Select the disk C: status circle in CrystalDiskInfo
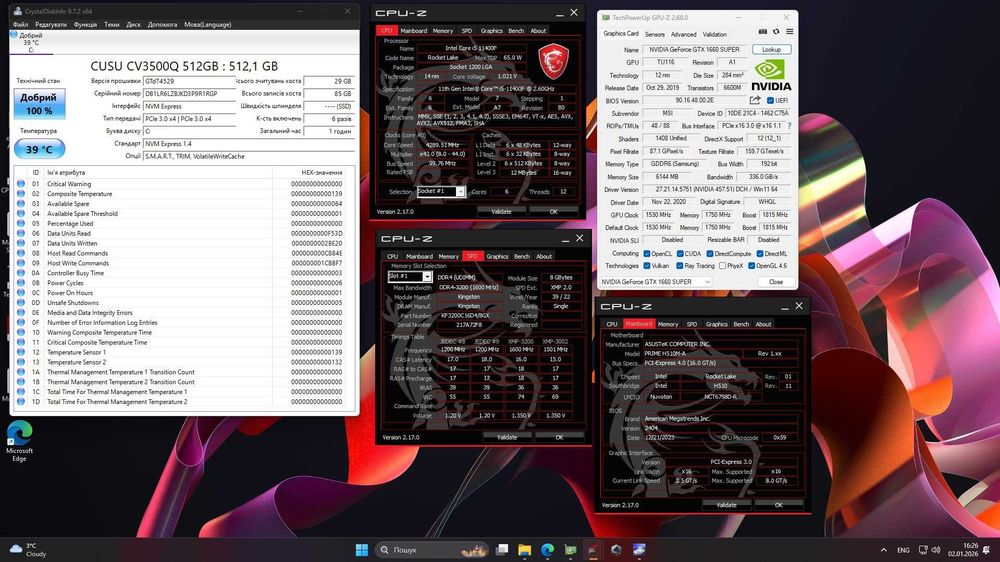This screenshot has height=562, width=1000. click(x=14, y=34)
